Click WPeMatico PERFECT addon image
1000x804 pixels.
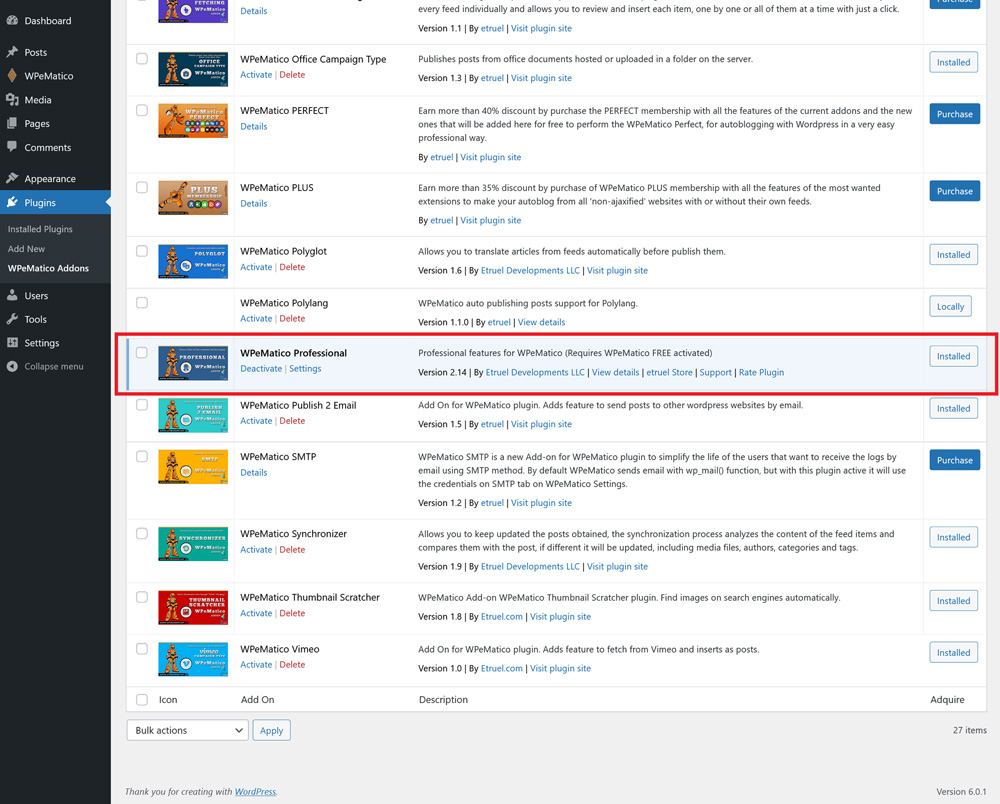pos(193,121)
